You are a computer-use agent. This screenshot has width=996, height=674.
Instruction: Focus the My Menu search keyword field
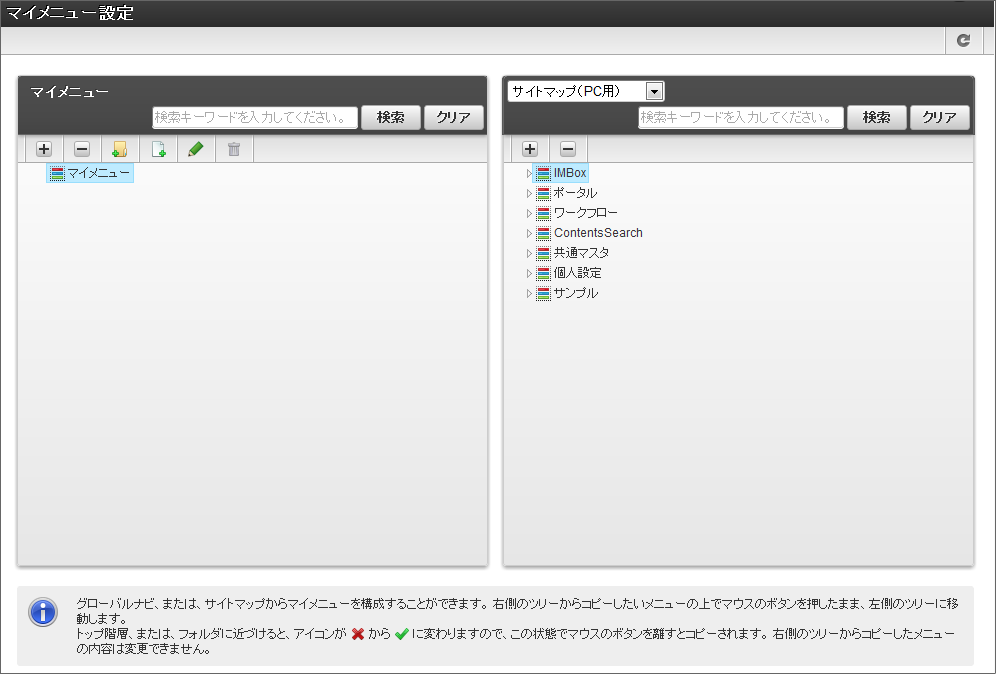tap(255, 118)
